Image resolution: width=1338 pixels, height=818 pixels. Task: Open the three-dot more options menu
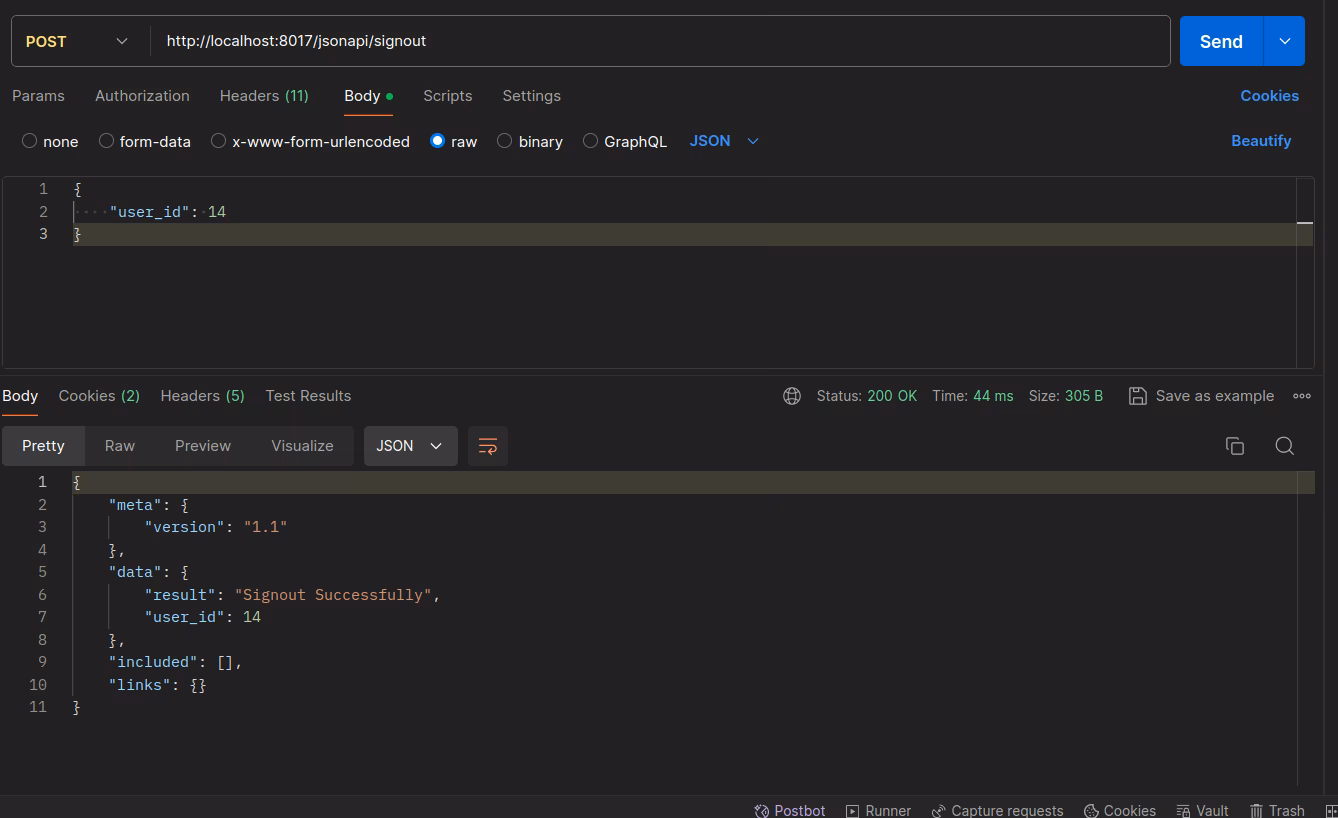click(x=1302, y=396)
